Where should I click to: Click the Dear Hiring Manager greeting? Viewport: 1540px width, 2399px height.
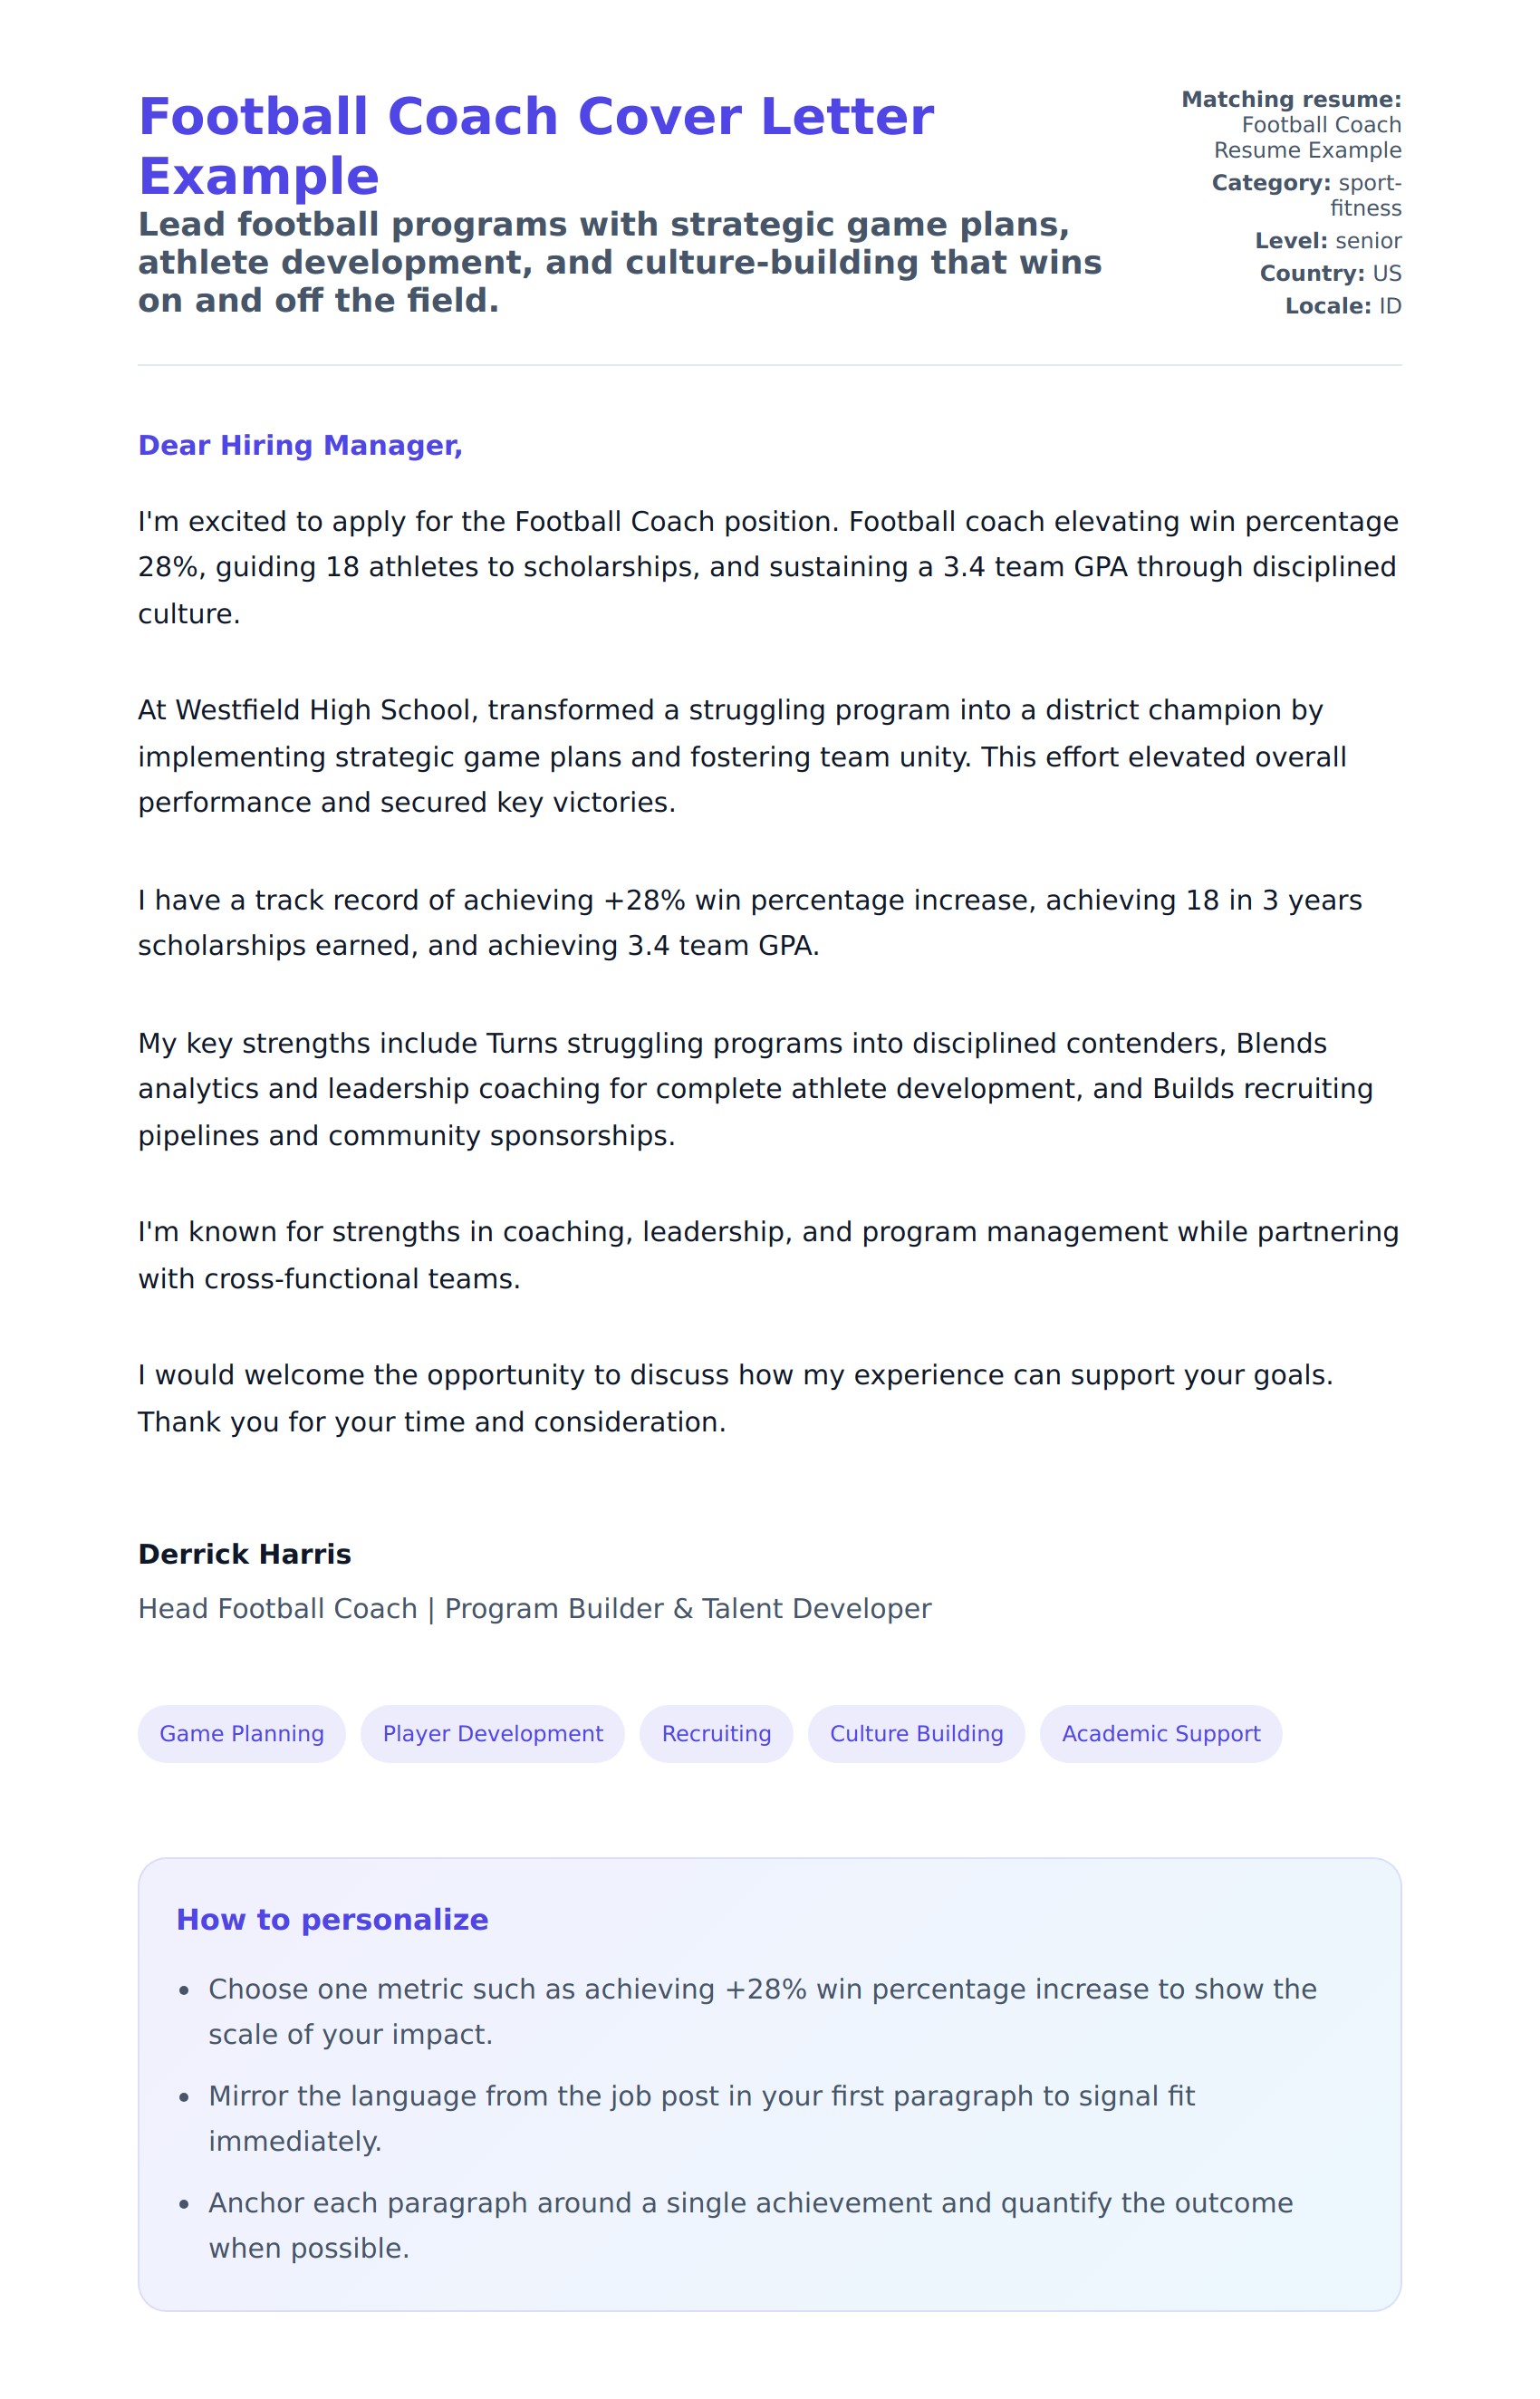click(300, 445)
